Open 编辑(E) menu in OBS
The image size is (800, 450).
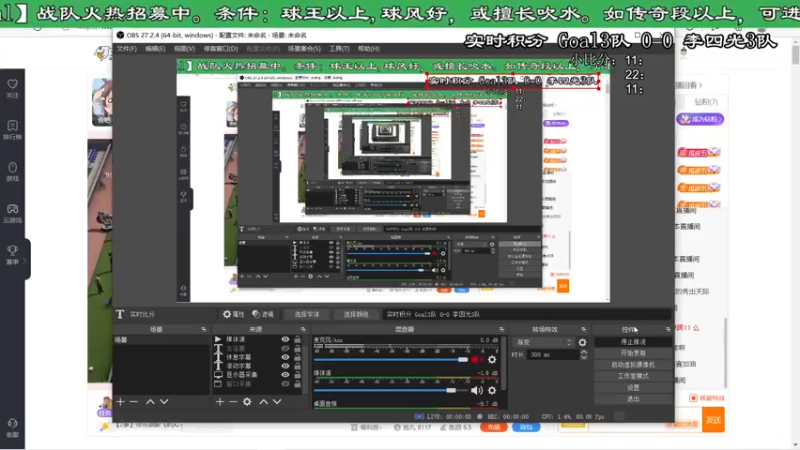[x=155, y=48]
